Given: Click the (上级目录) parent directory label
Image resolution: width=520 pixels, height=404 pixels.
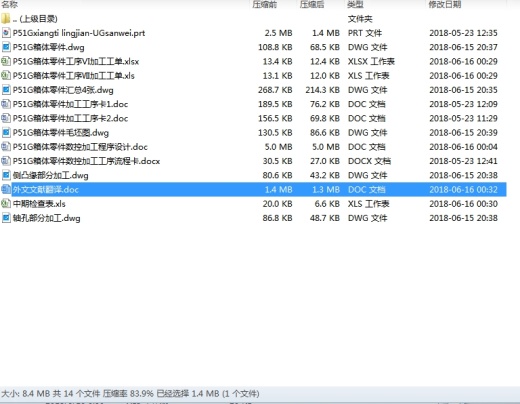Looking at the screenshot, I should point(35,19).
